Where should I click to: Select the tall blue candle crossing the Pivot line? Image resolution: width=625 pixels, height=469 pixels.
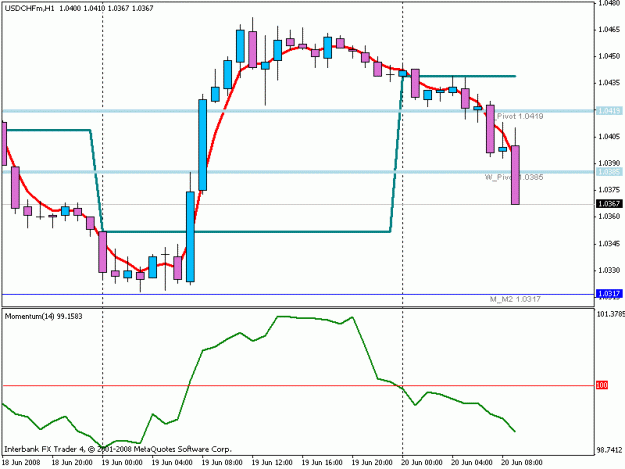click(x=202, y=145)
